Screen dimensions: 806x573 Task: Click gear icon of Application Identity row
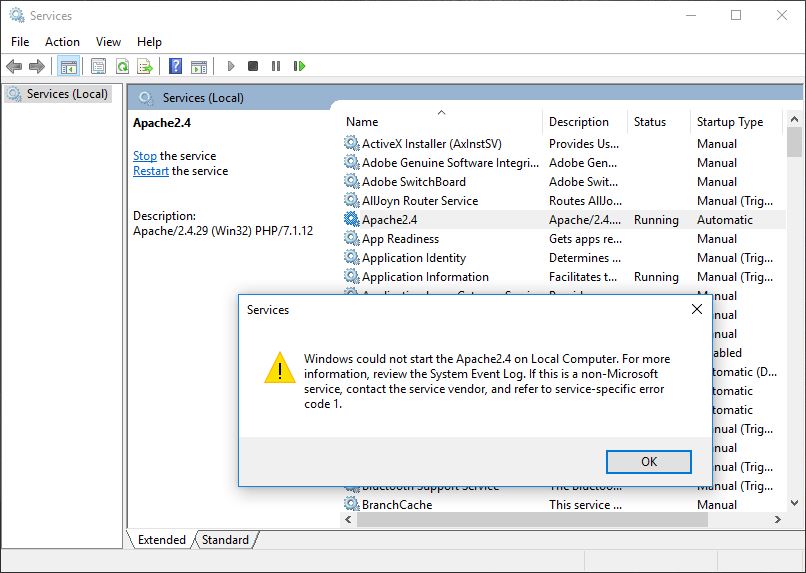pyautogui.click(x=352, y=257)
